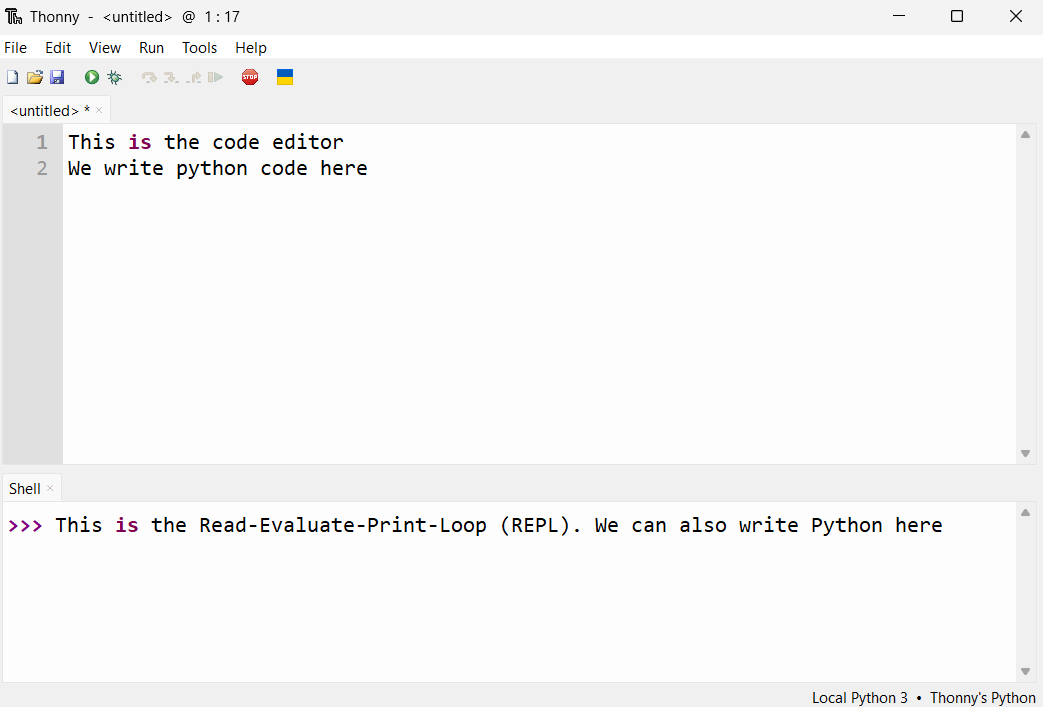Open the Tools menu

click(199, 47)
